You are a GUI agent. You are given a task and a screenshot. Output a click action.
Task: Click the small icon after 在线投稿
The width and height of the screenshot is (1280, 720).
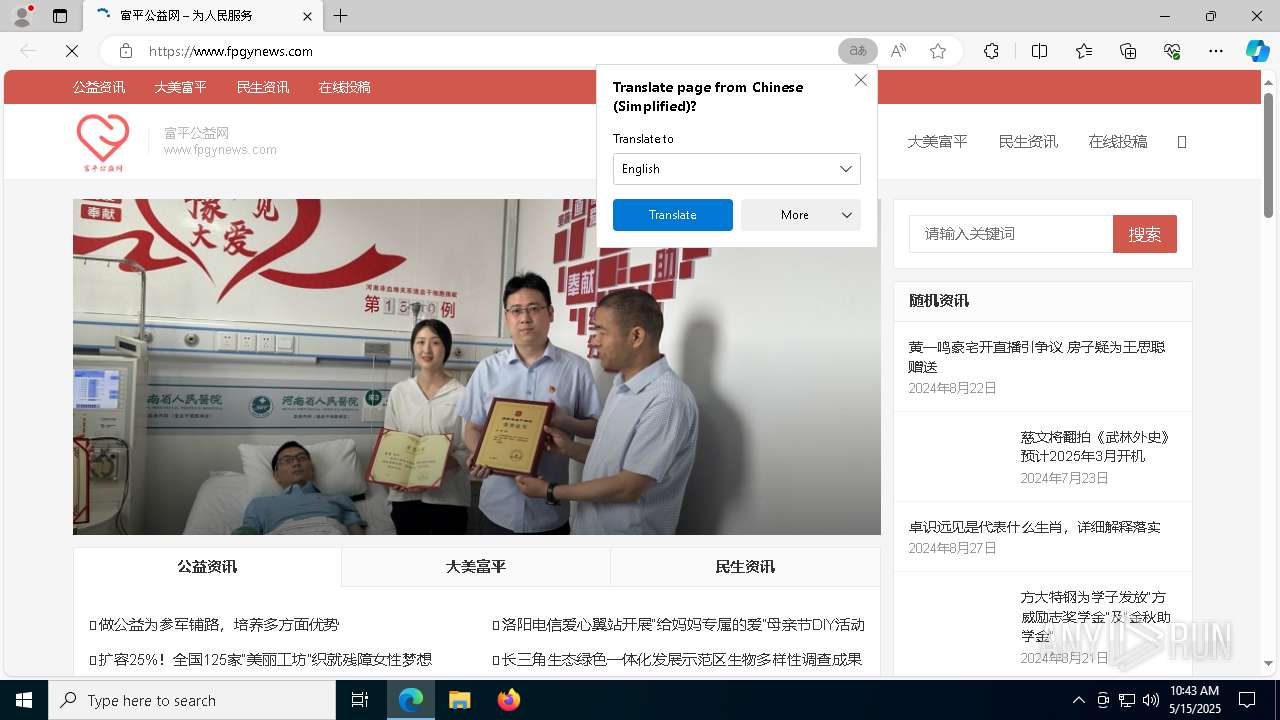click(x=1182, y=142)
